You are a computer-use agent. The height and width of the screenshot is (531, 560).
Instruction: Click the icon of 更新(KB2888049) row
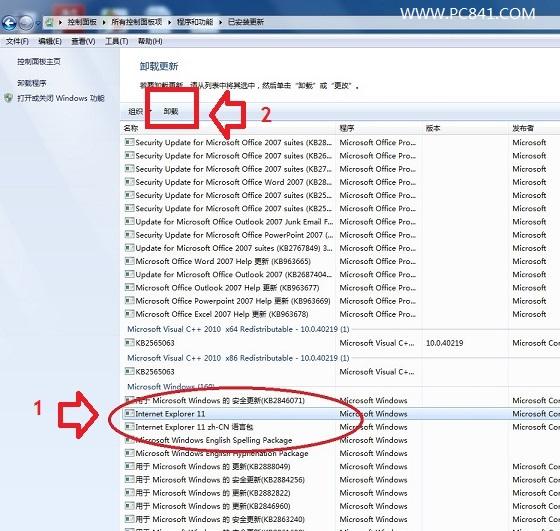click(x=129, y=466)
